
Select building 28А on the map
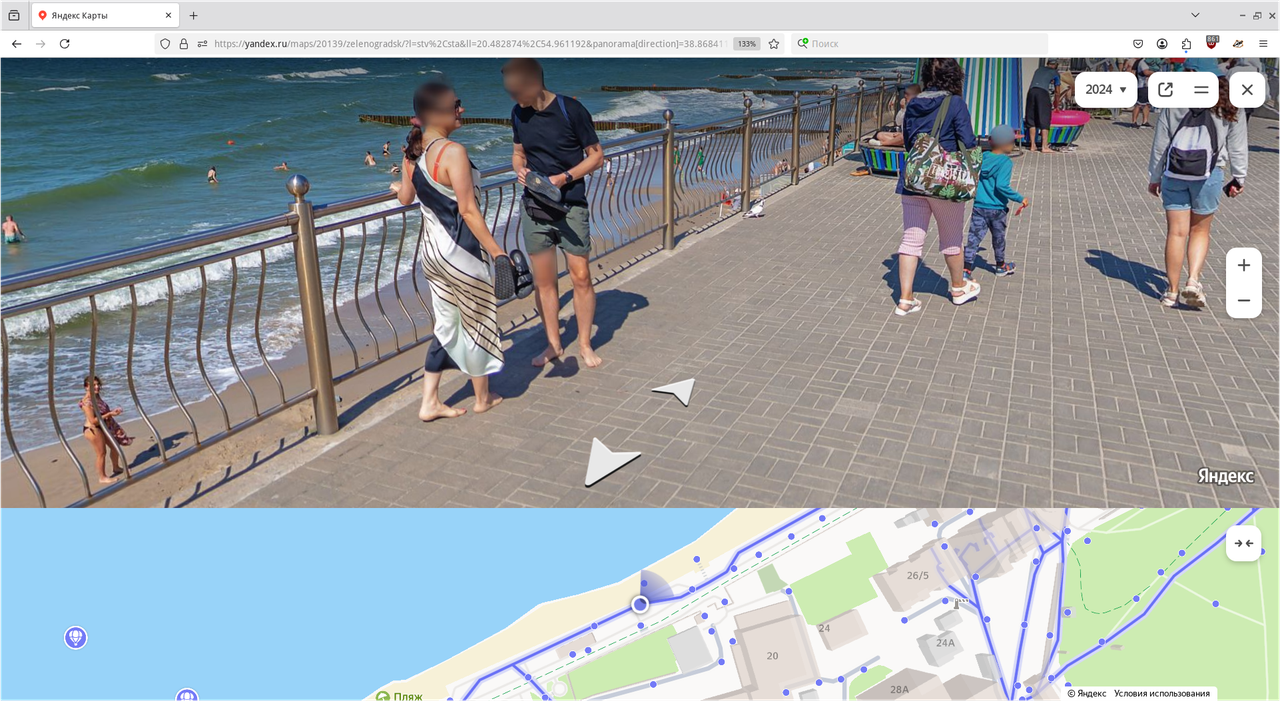(x=899, y=689)
